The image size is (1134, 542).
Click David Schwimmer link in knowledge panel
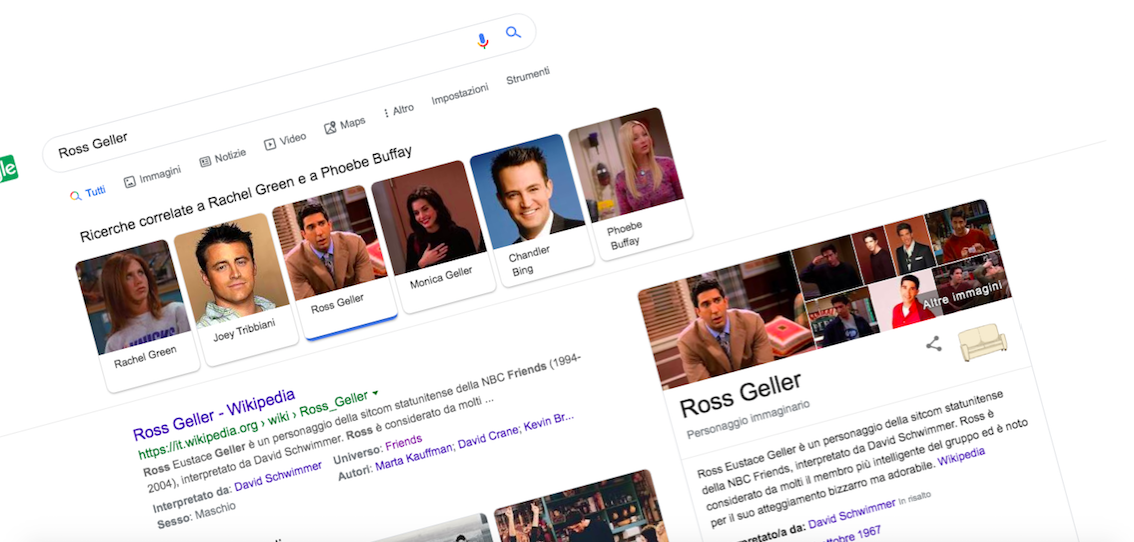click(851, 512)
